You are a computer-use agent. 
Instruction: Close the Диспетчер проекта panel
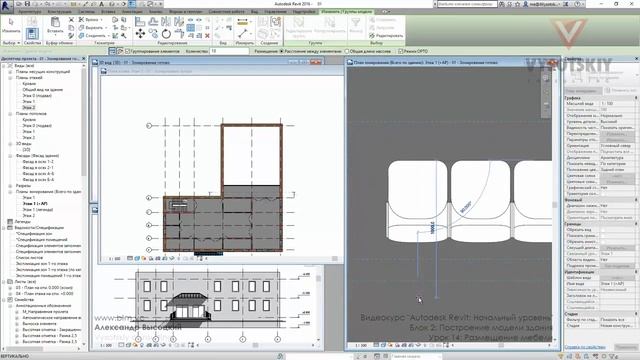(x=84, y=59)
